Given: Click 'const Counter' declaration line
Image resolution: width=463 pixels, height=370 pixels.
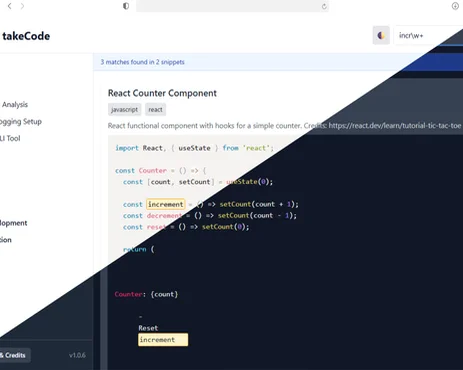Looking at the screenshot, I should (x=161, y=171).
